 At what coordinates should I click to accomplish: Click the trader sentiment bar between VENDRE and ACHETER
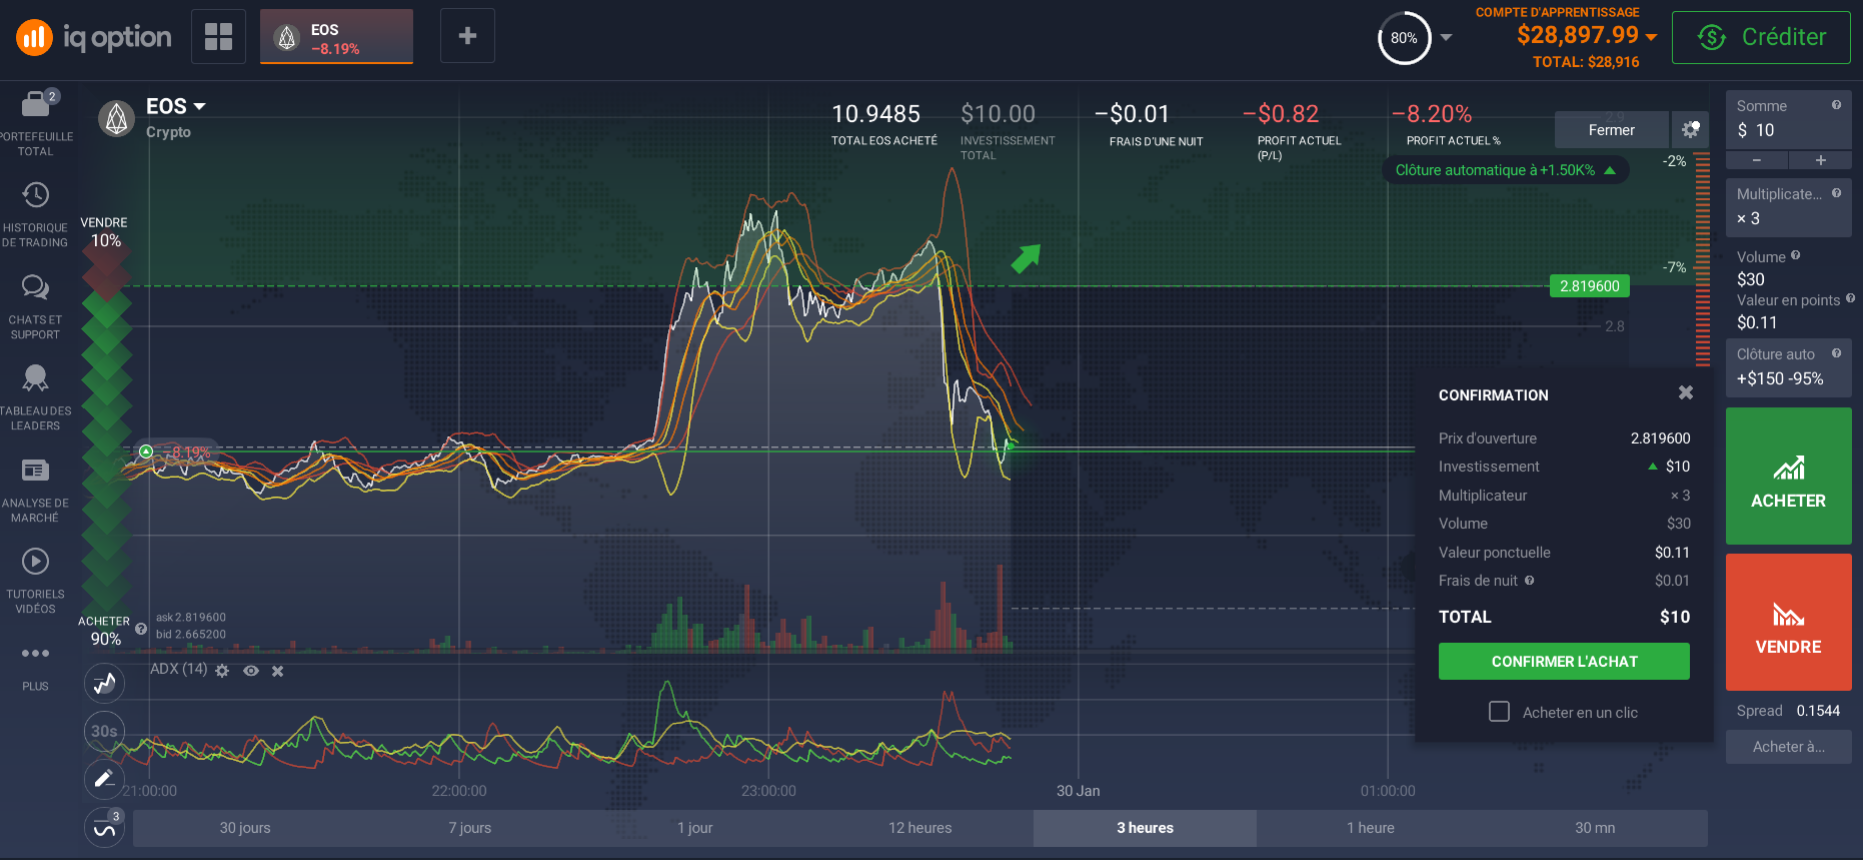coord(106,430)
